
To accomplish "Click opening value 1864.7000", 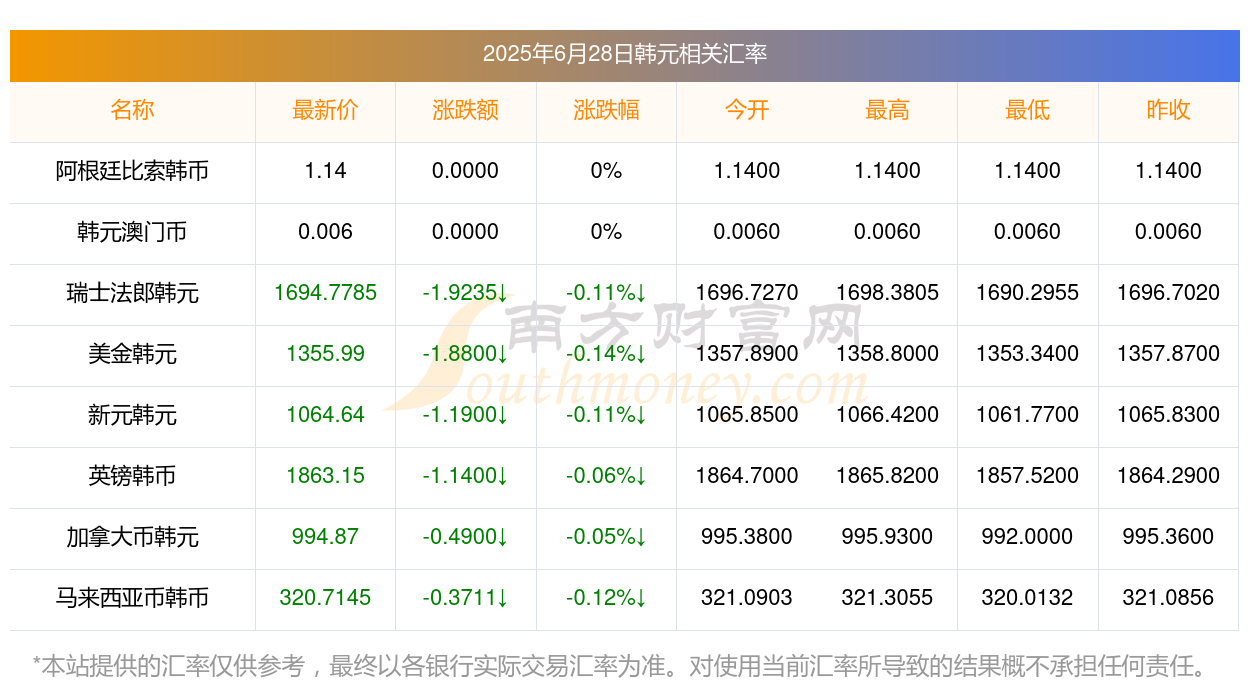I will (747, 476).
